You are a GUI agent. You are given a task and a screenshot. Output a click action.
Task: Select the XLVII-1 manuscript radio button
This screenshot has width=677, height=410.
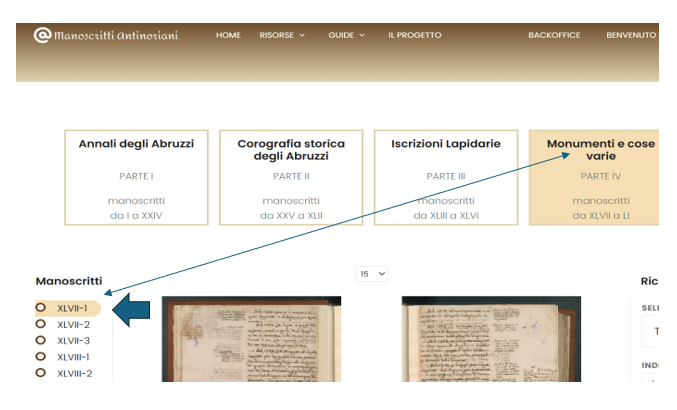coord(41,308)
